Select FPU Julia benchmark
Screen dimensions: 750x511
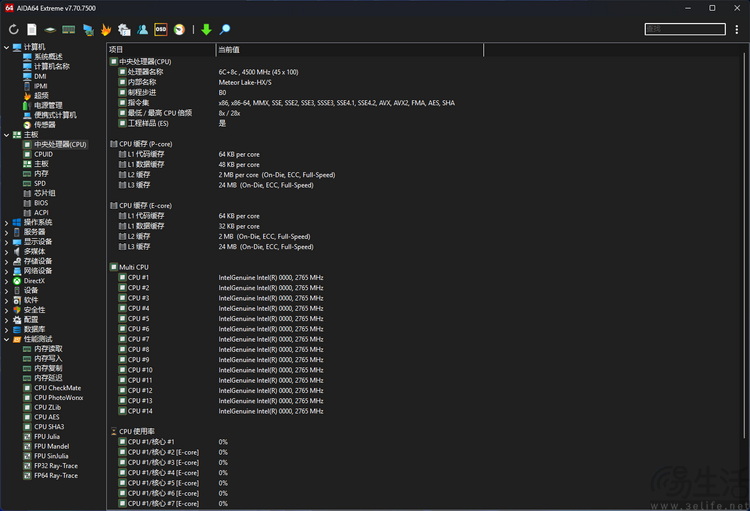click(x=47, y=437)
